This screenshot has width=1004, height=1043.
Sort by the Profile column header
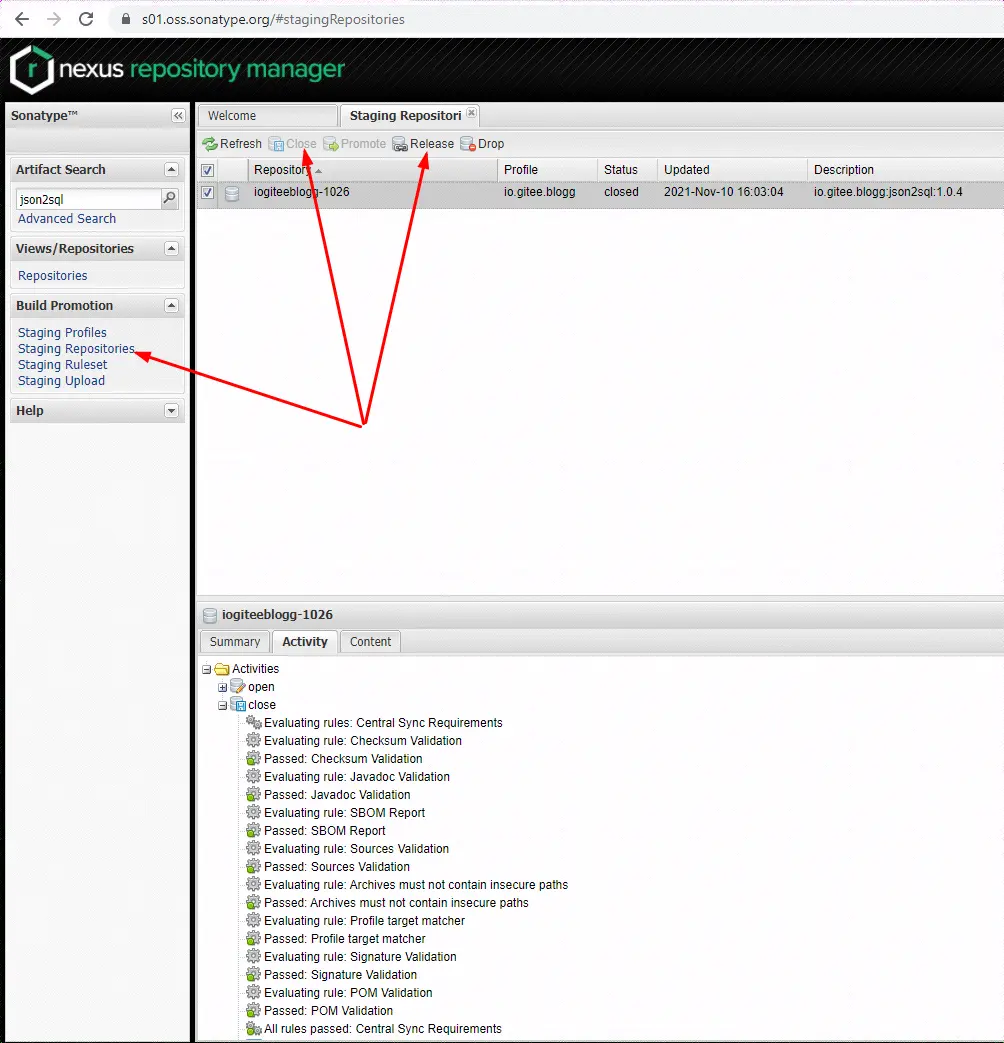pos(548,170)
